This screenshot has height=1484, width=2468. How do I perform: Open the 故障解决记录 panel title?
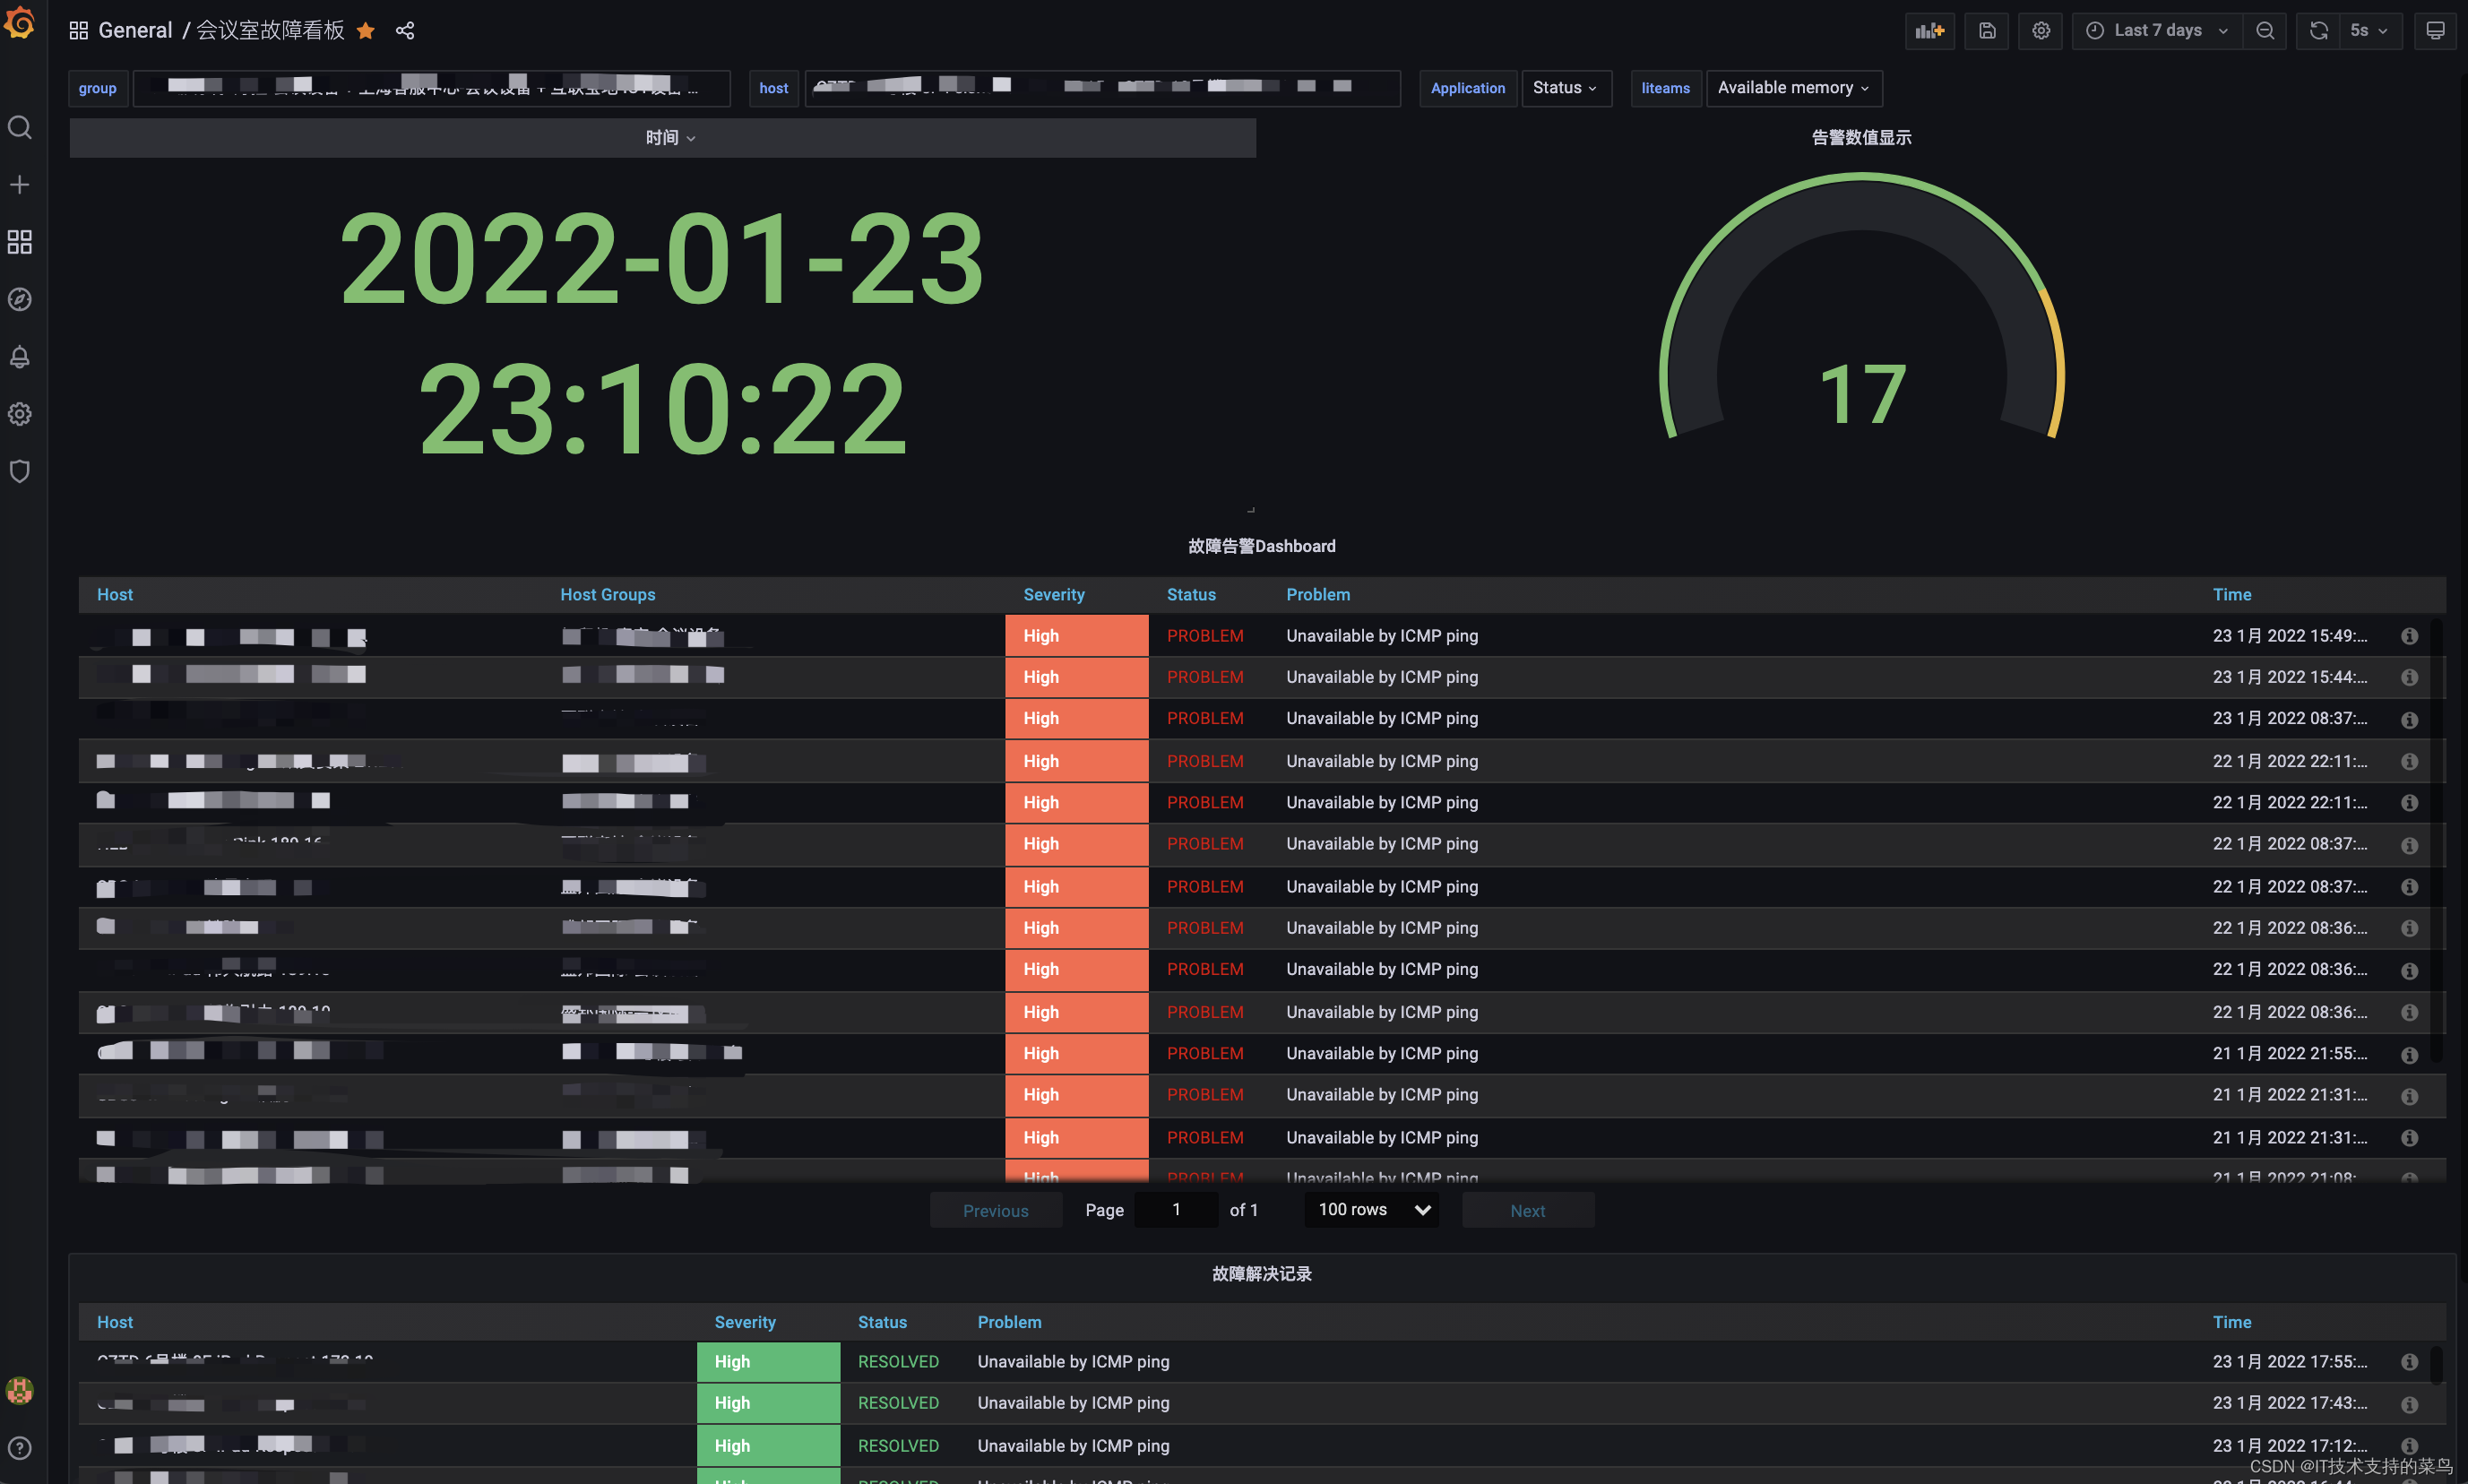pos(1261,1274)
